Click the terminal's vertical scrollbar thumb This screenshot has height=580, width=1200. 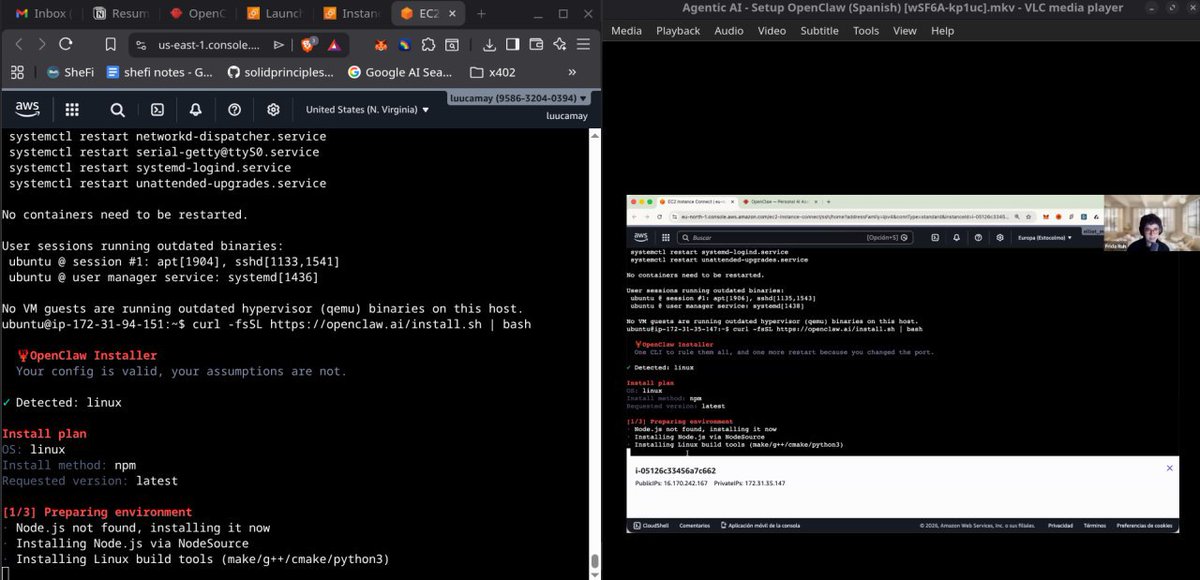594,561
